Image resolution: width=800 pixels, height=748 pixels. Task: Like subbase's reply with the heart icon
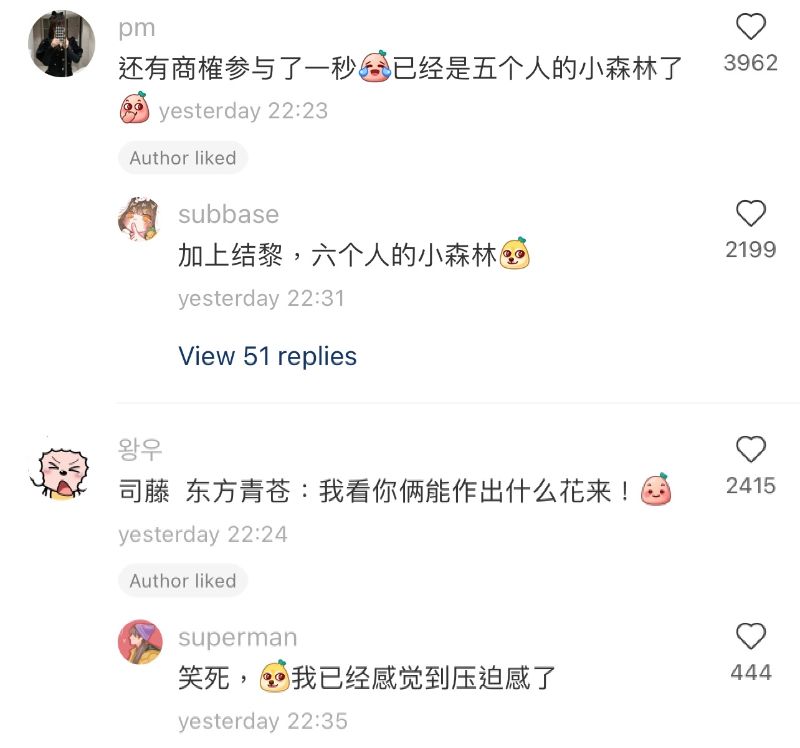751,213
